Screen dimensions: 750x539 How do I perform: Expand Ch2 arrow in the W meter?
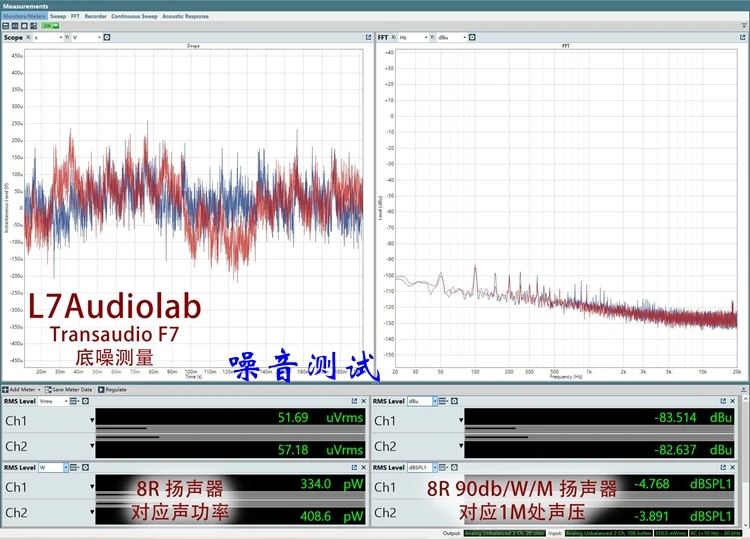(x=92, y=513)
